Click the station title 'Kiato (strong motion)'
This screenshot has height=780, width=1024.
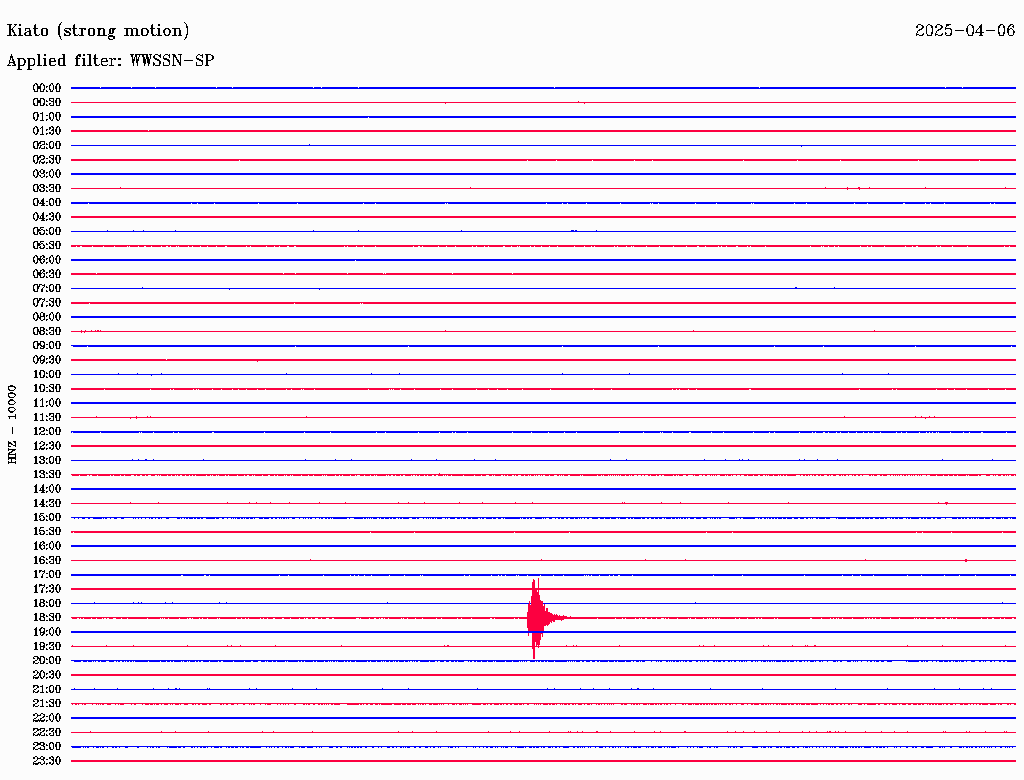98,31
